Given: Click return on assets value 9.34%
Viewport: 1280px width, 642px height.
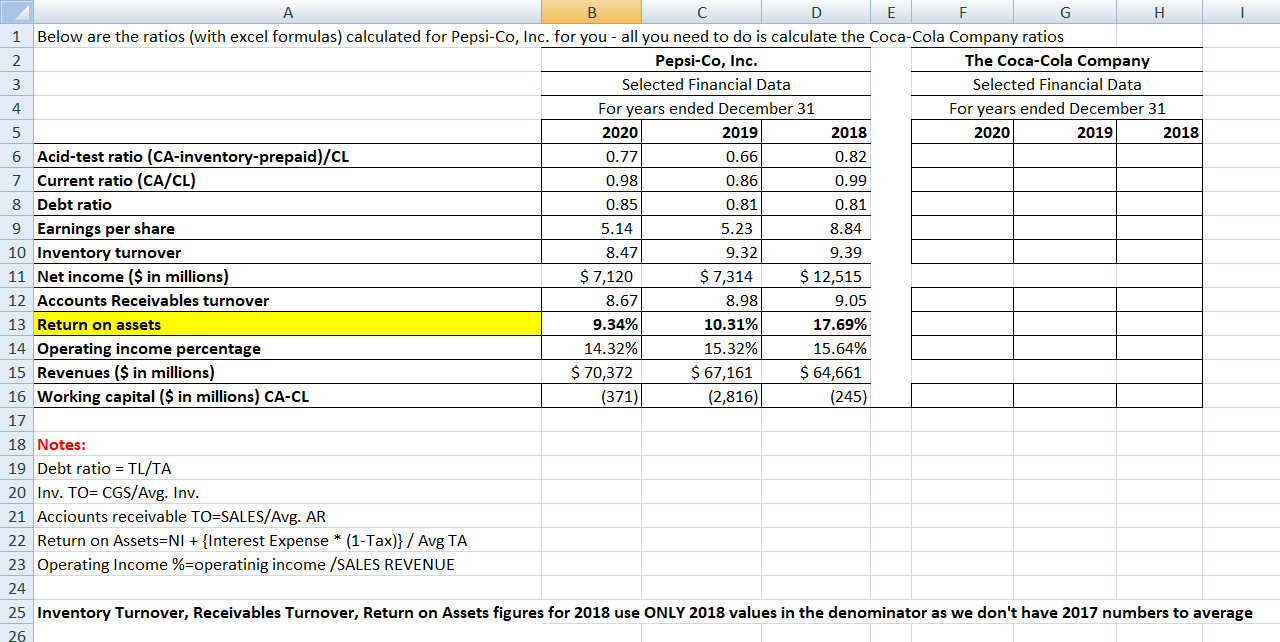Looking at the screenshot, I should [x=591, y=324].
